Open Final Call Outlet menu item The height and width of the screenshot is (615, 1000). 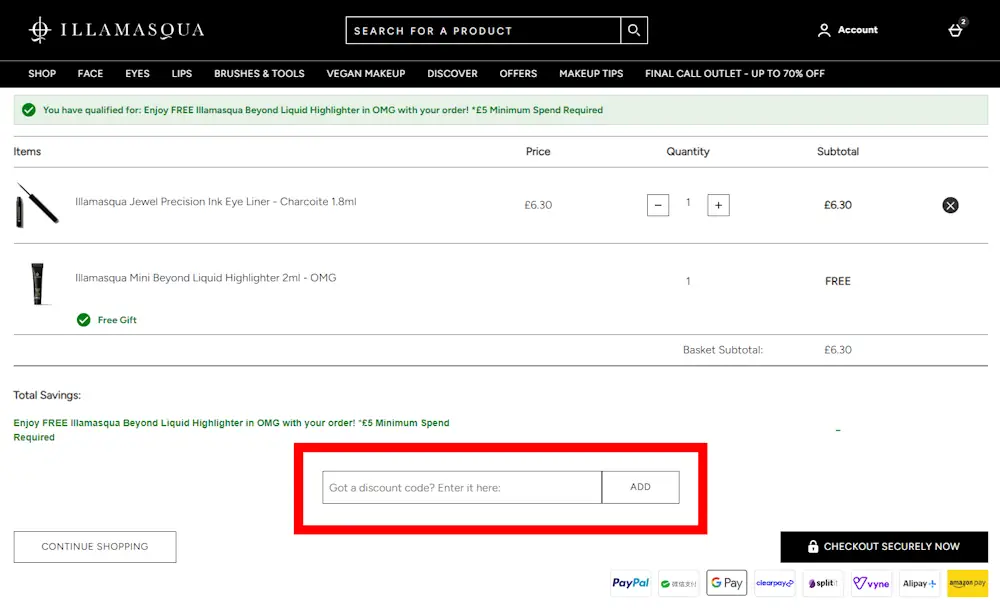click(x=735, y=73)
